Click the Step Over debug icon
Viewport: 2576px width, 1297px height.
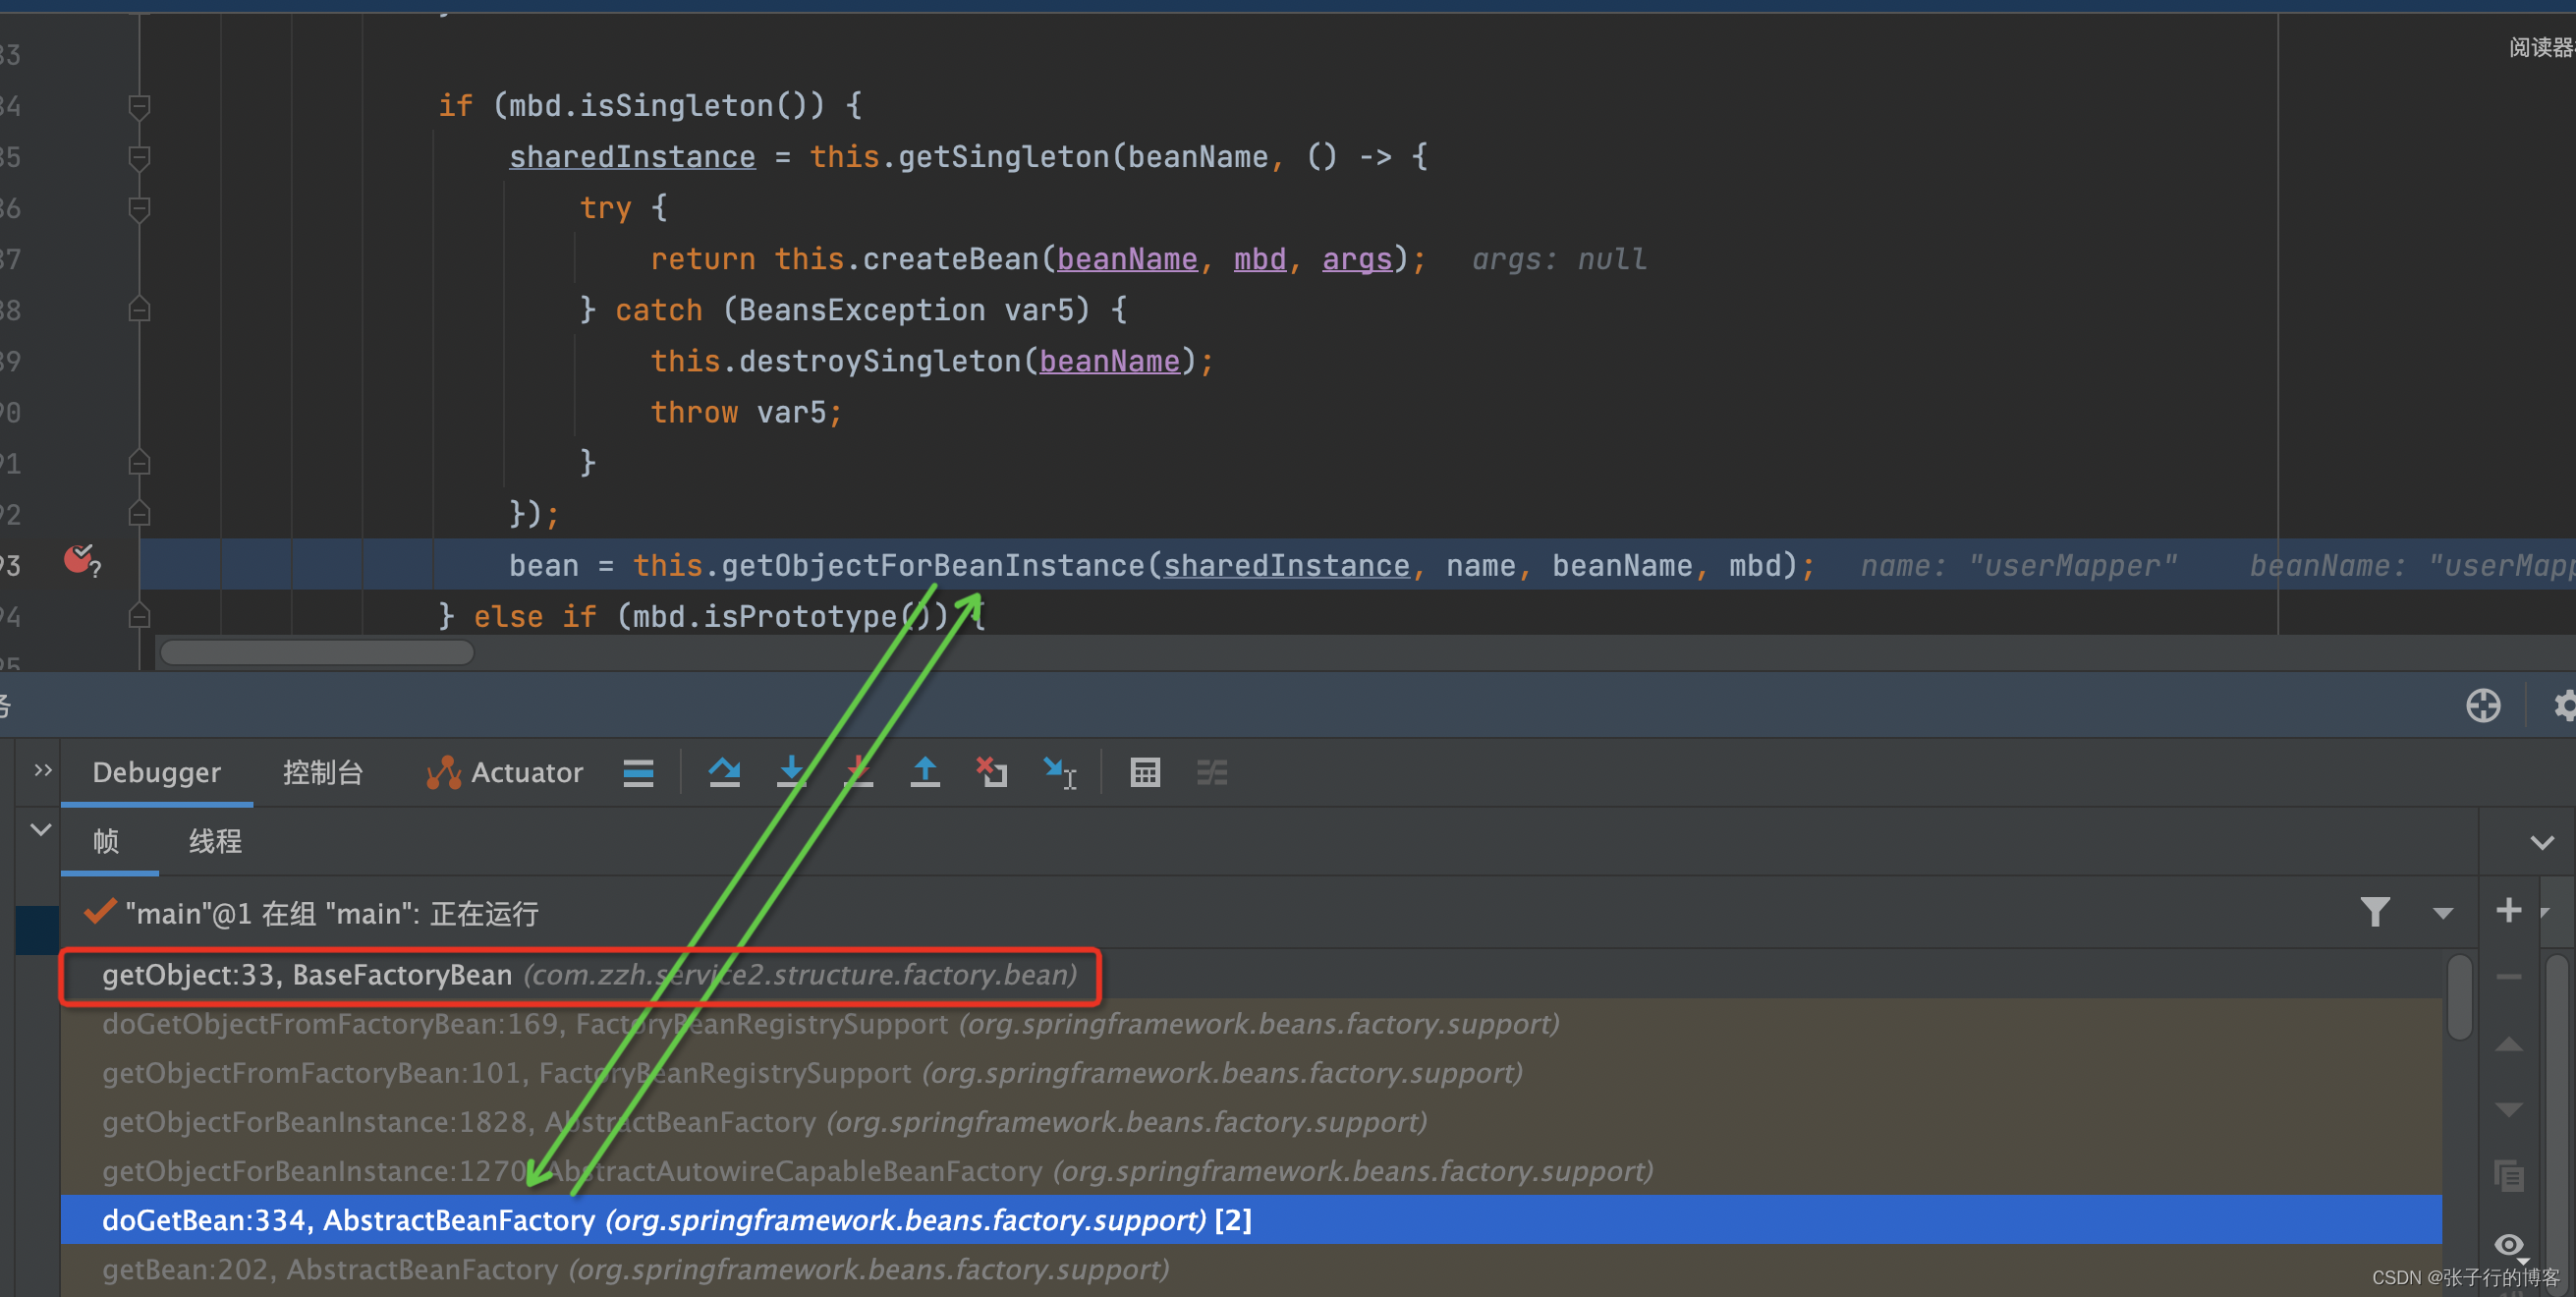coord(724,772)
